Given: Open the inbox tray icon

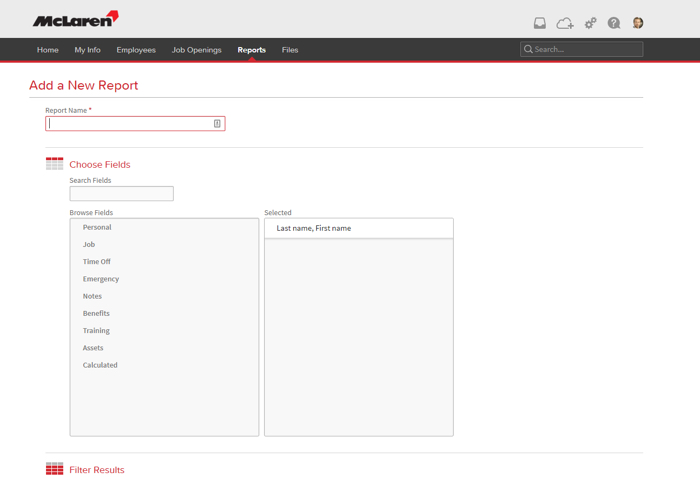Looking at the screenshot, I should pos(540,23).
